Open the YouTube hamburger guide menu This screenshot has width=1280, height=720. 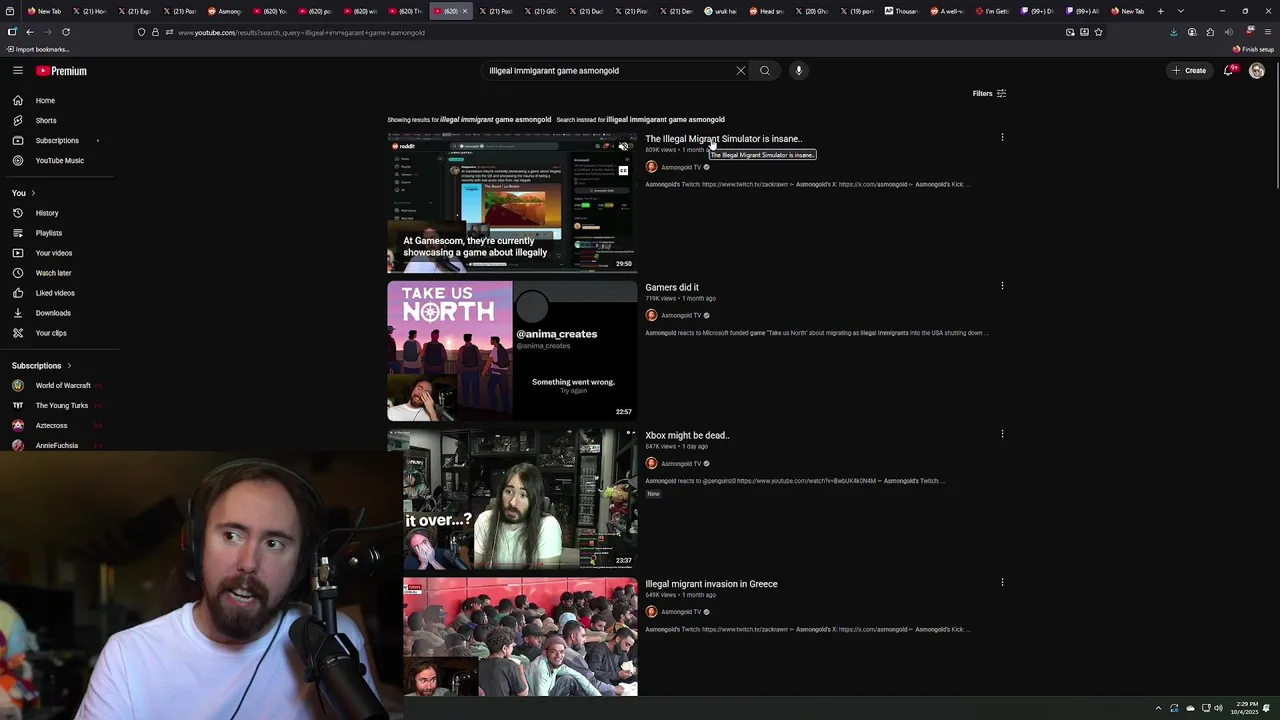point(17,71)
